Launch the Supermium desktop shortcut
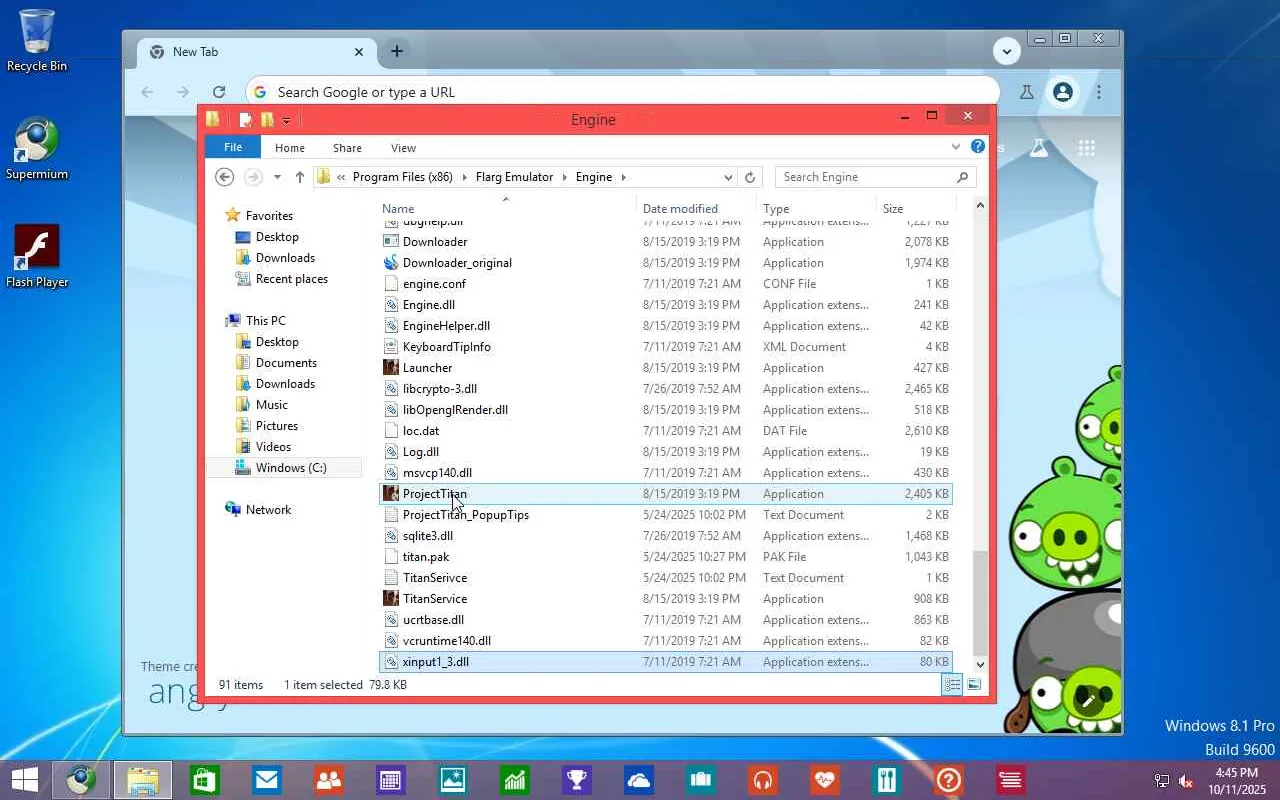Image resolution: width=1280 pixels, height=800 pixels. (x=37, y=149)
